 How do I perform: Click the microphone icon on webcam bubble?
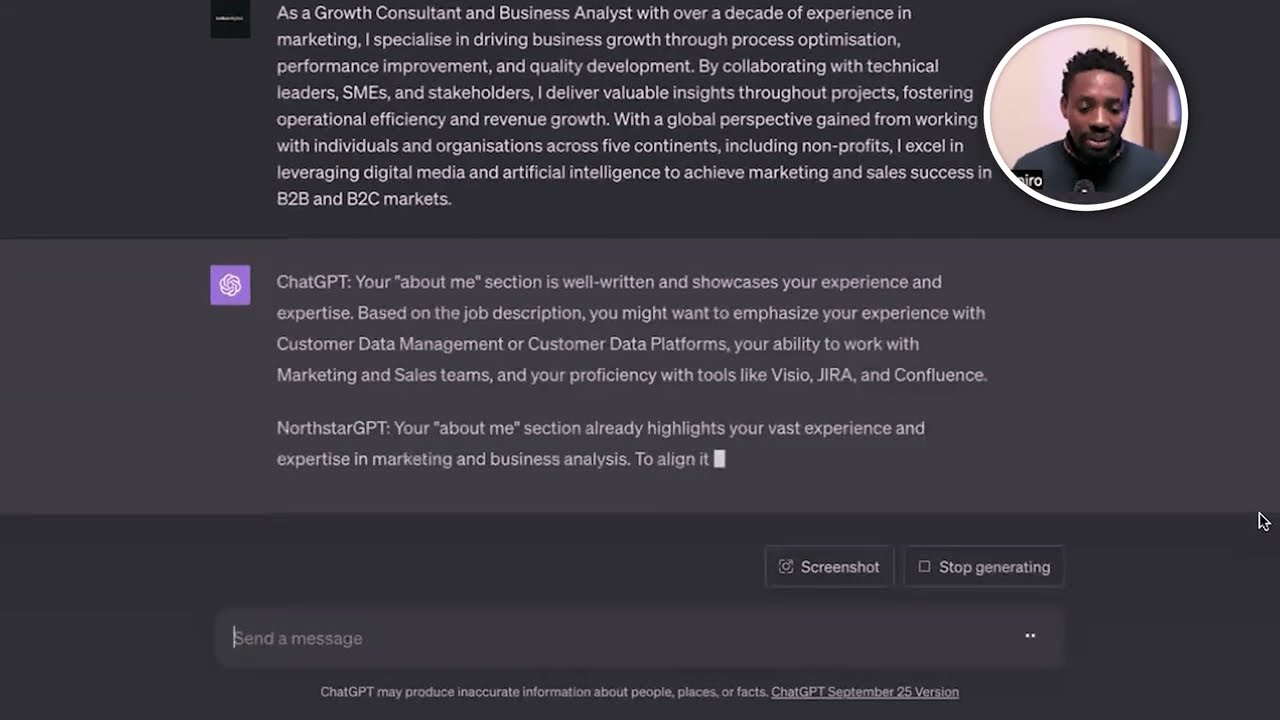[1085, 188]
